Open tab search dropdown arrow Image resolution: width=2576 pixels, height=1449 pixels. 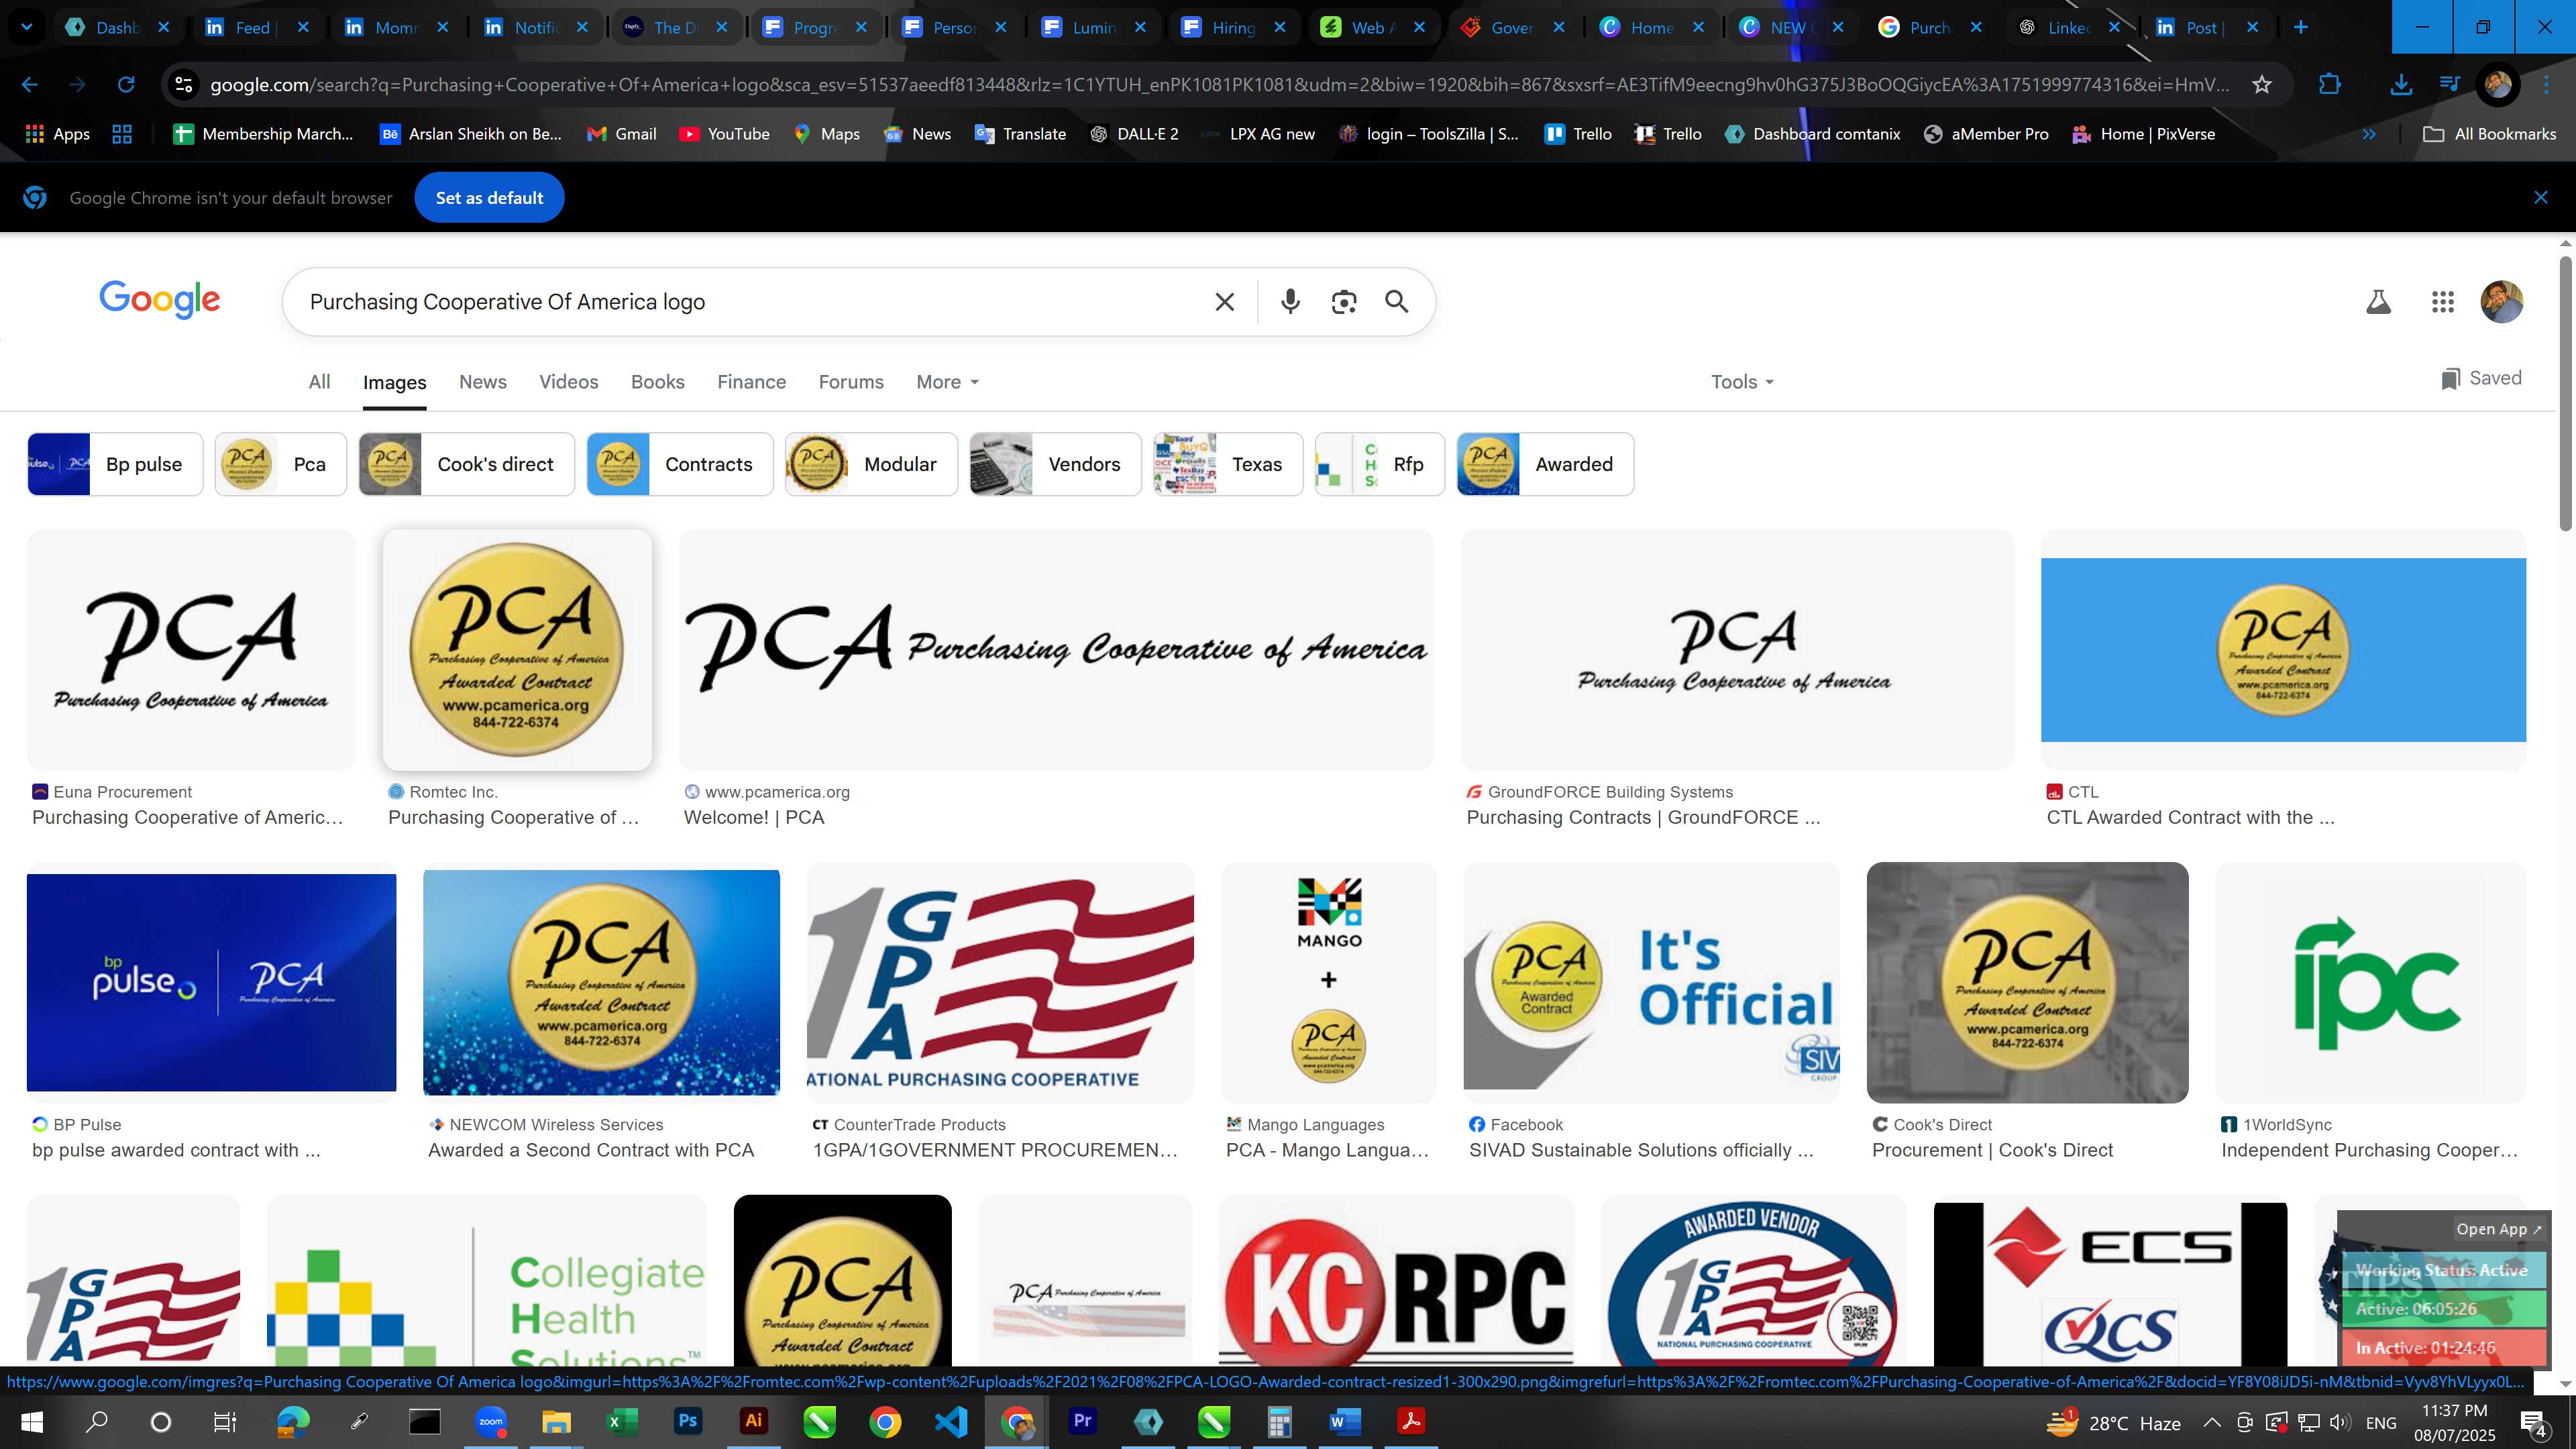pos(27,27)
